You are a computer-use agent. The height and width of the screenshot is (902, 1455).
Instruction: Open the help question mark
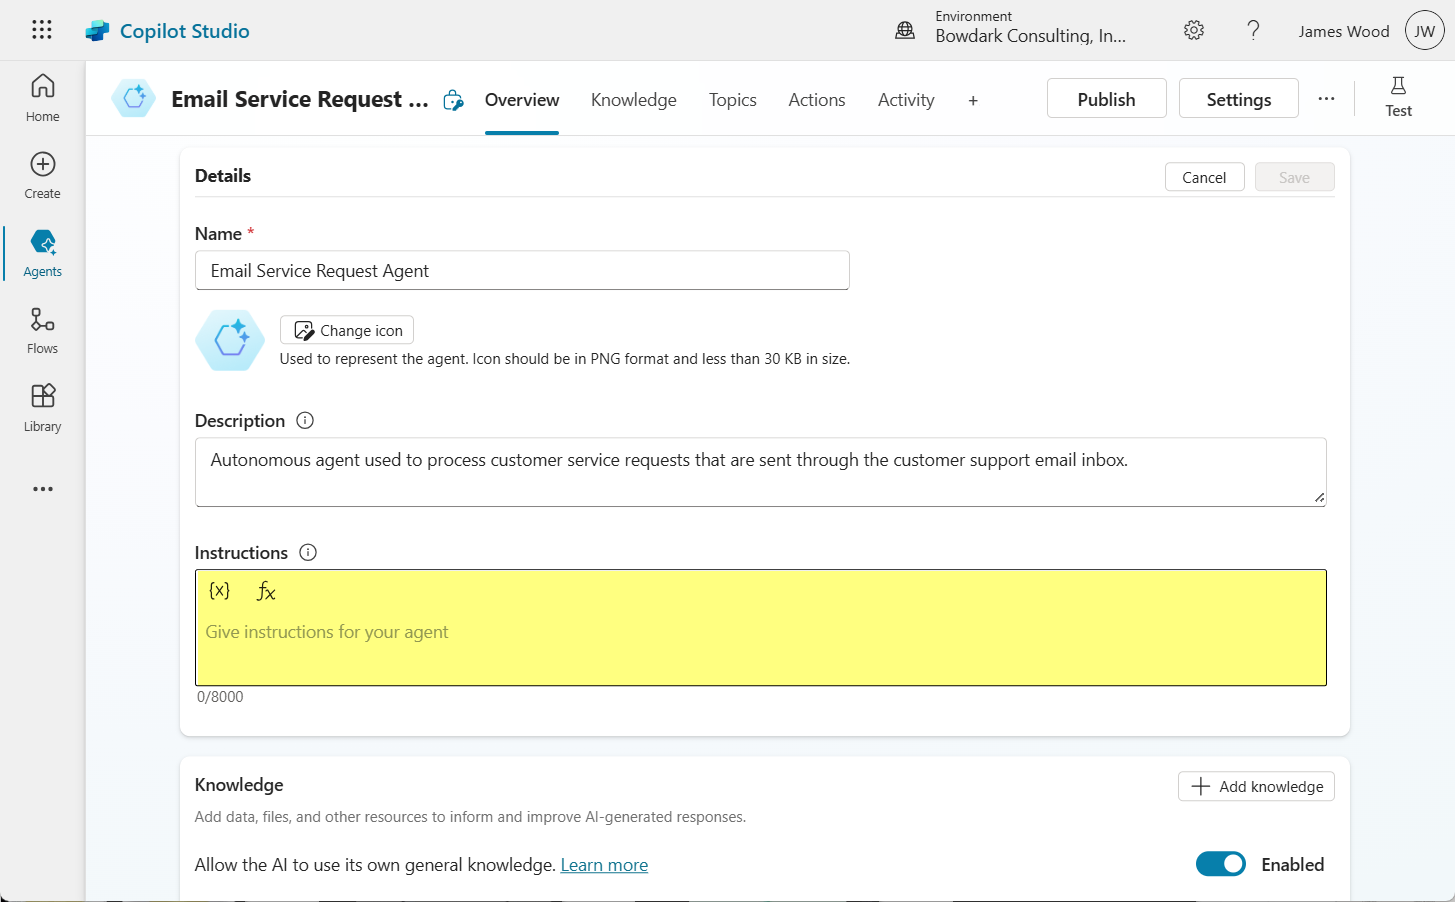[x=1253, y=30]
